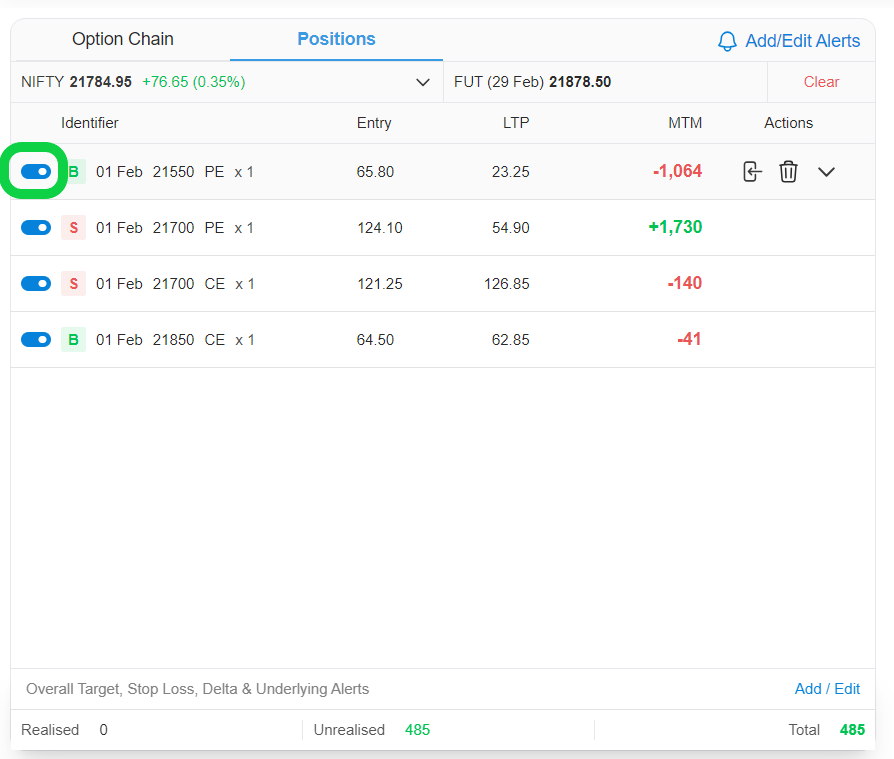Switch to the Option Chain tab
The image size is (894, 759).
coord(123,39)
